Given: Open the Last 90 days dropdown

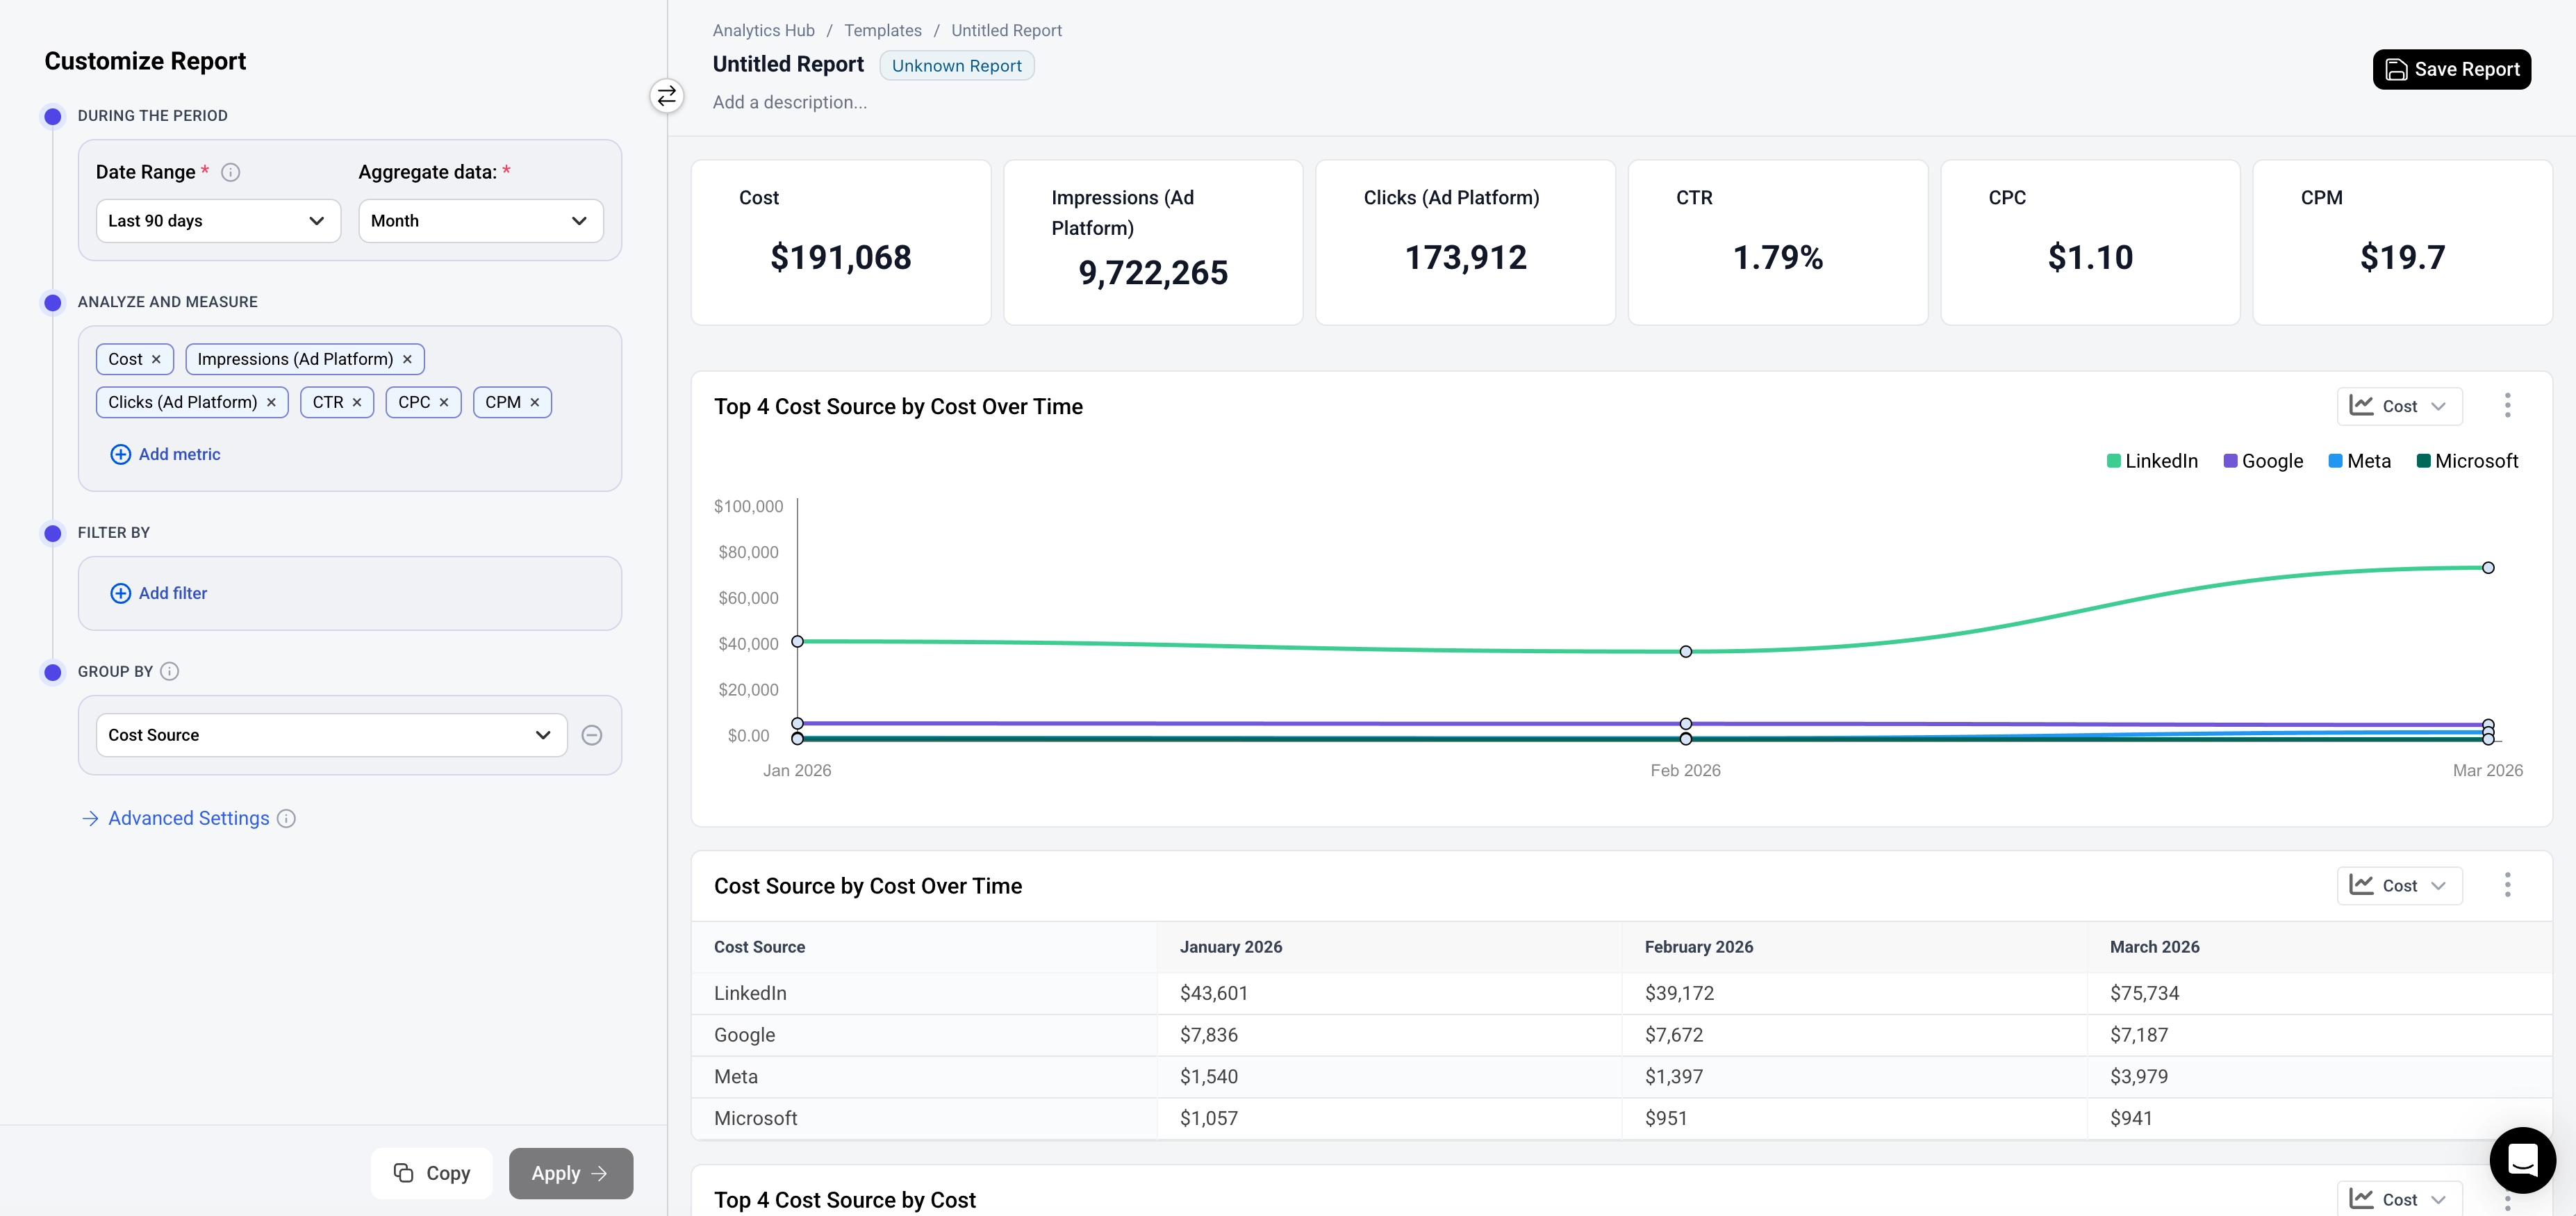Looking at the screenshot, I should click(x=218, y=221).
